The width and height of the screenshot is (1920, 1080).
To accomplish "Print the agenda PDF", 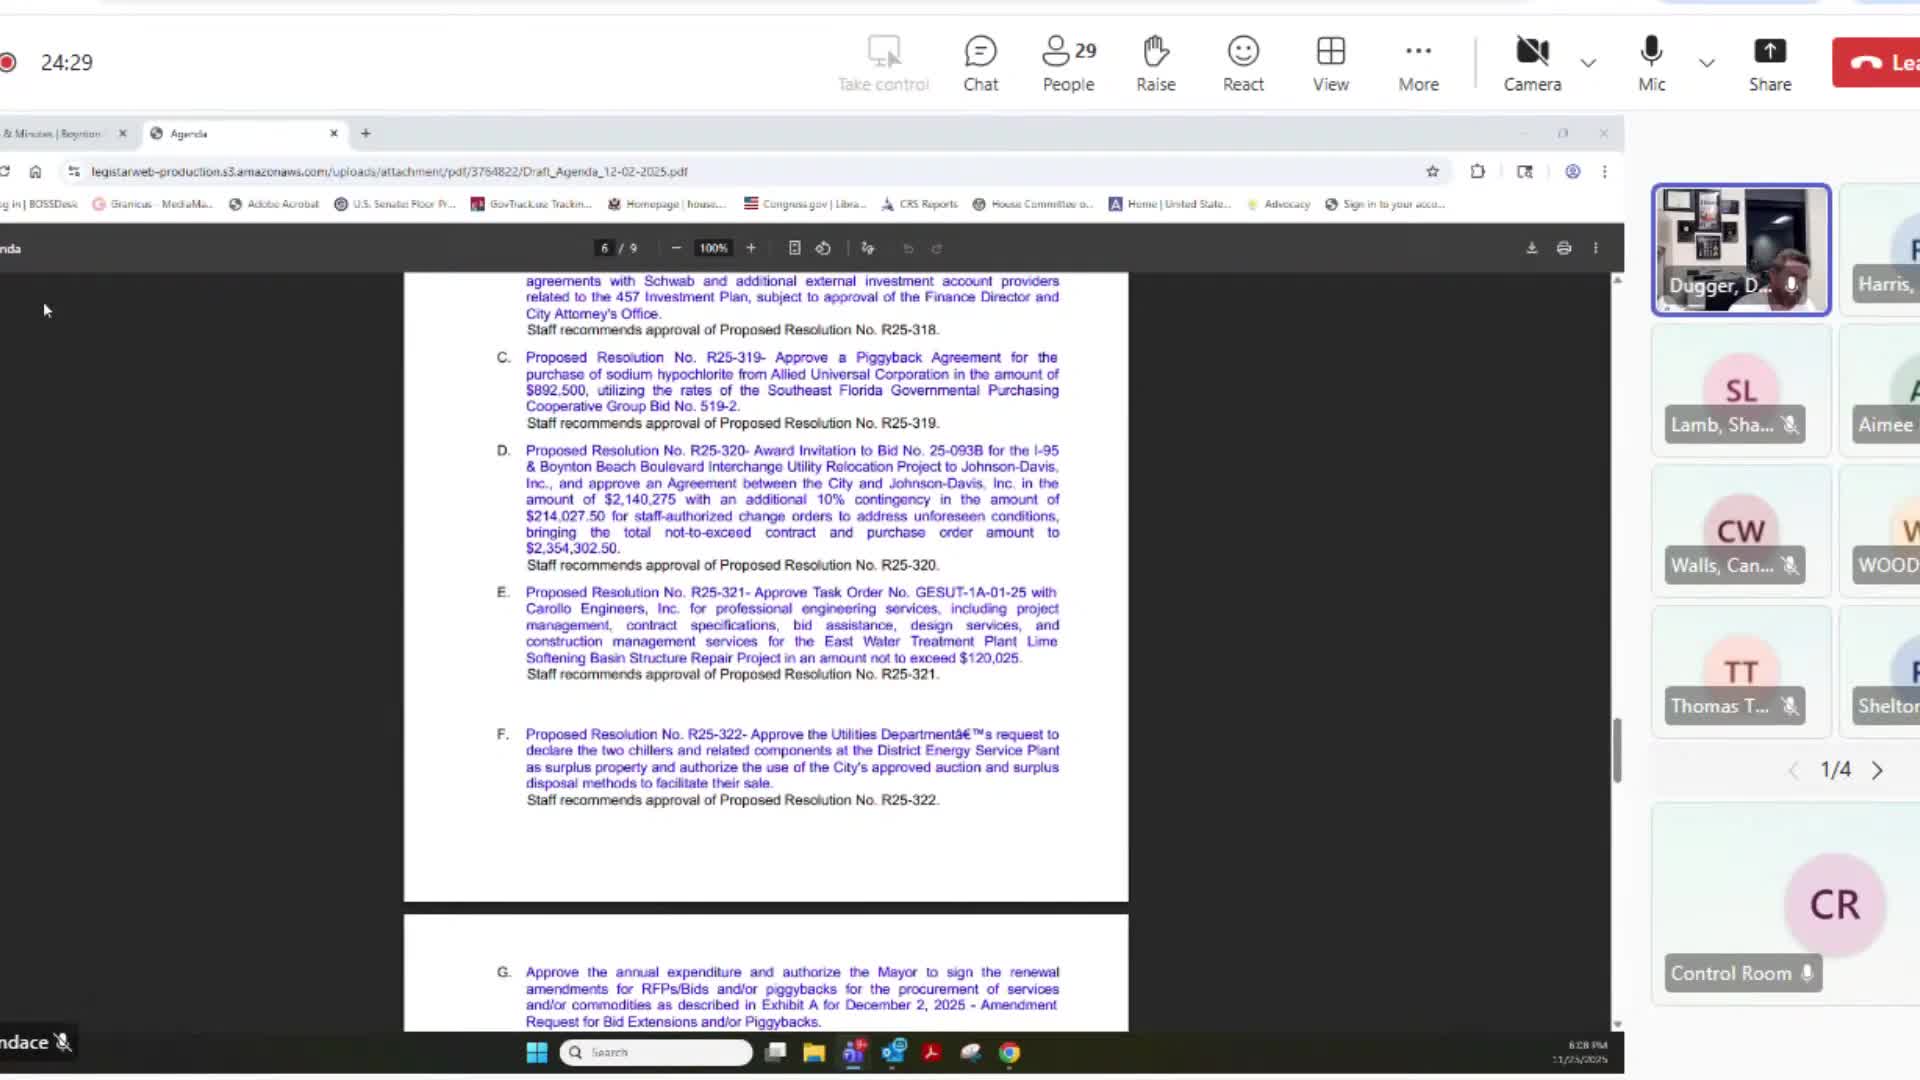I will click(x=1563, y=248).
